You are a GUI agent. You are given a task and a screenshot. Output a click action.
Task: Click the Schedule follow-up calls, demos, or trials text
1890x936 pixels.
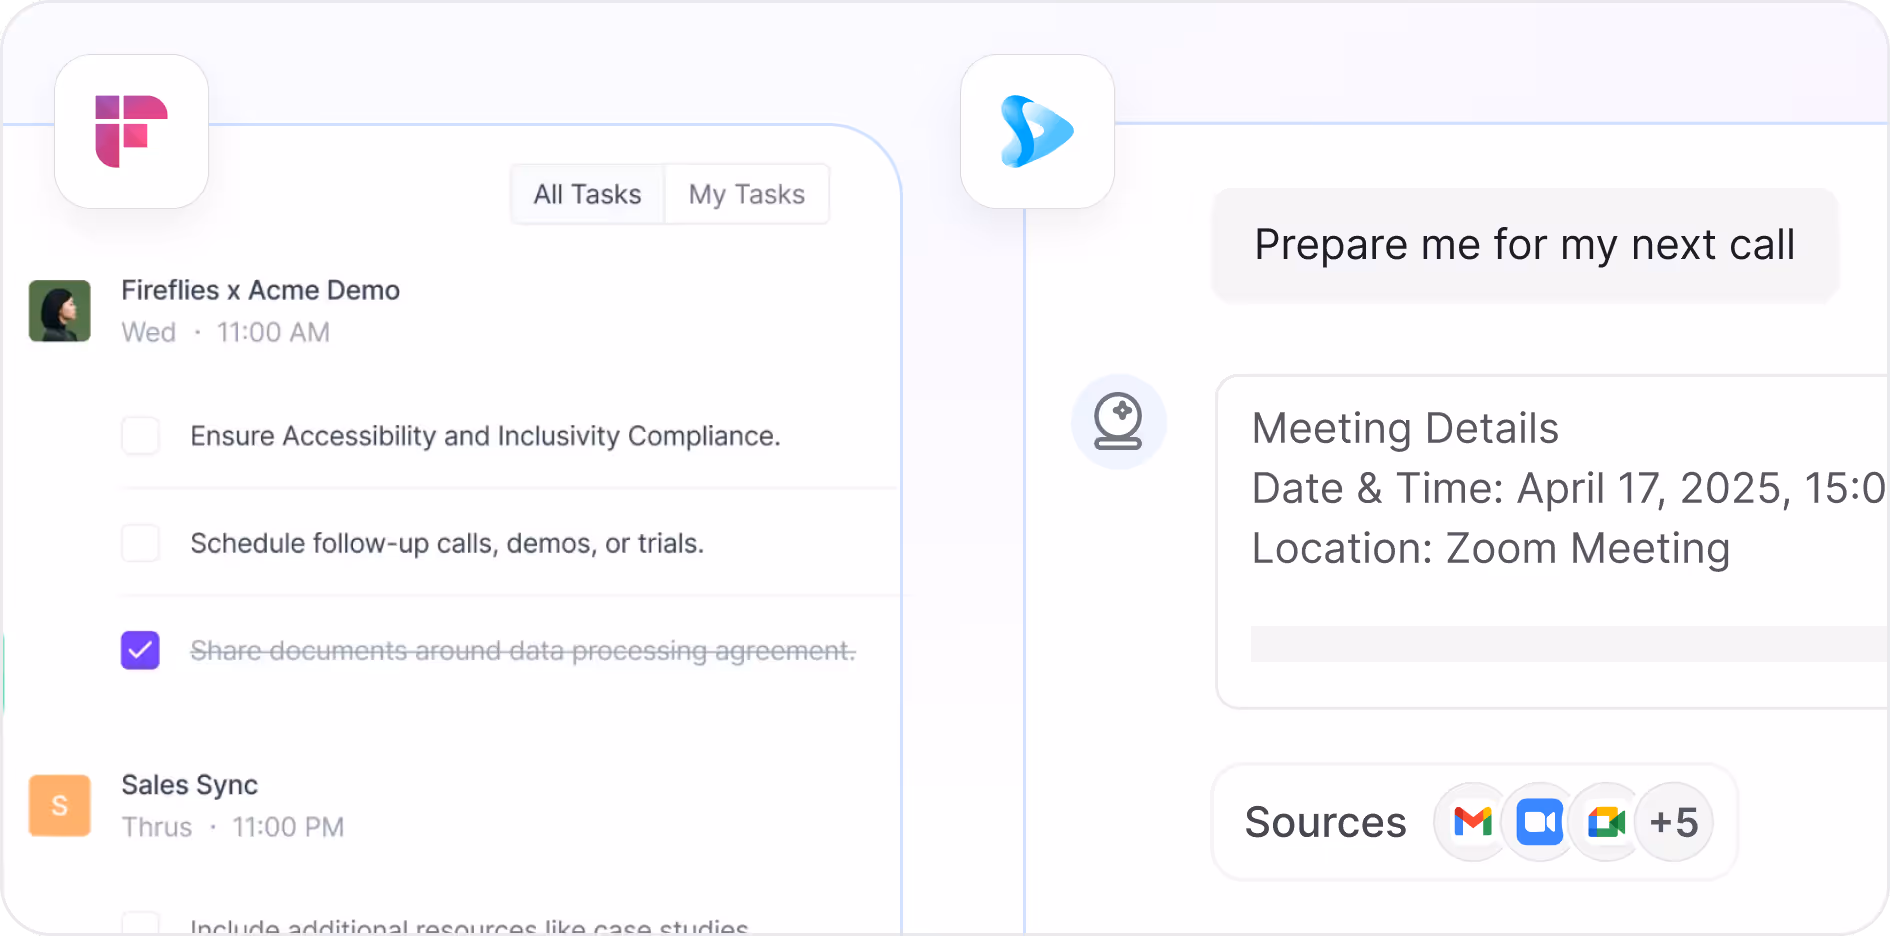click(447, 543)
